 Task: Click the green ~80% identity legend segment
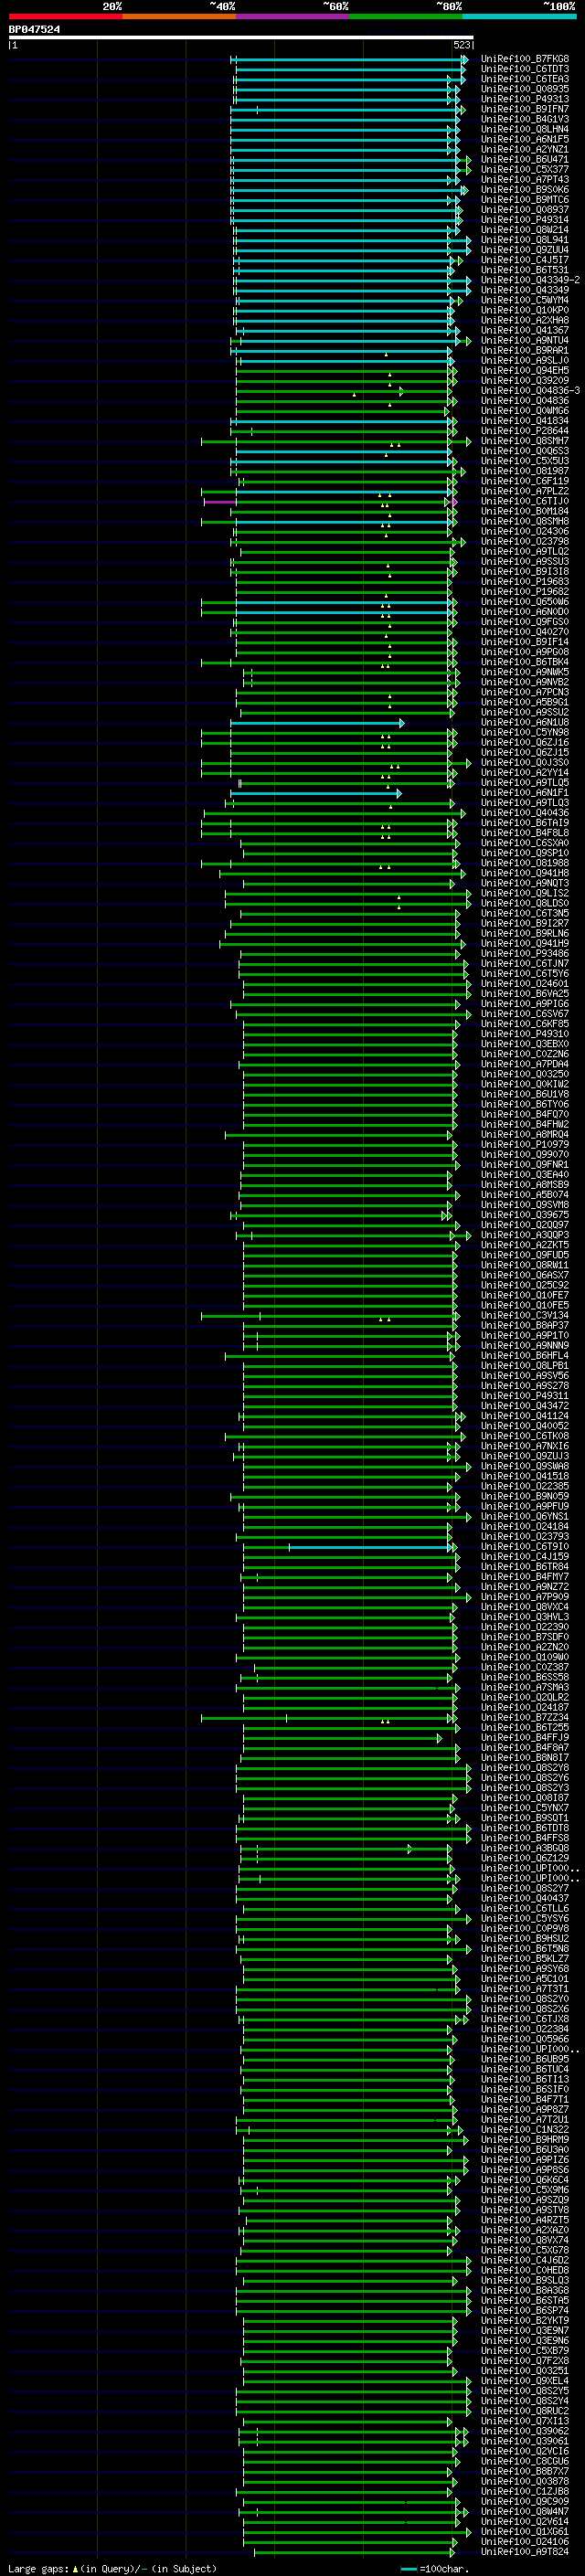tap(406, 16)
